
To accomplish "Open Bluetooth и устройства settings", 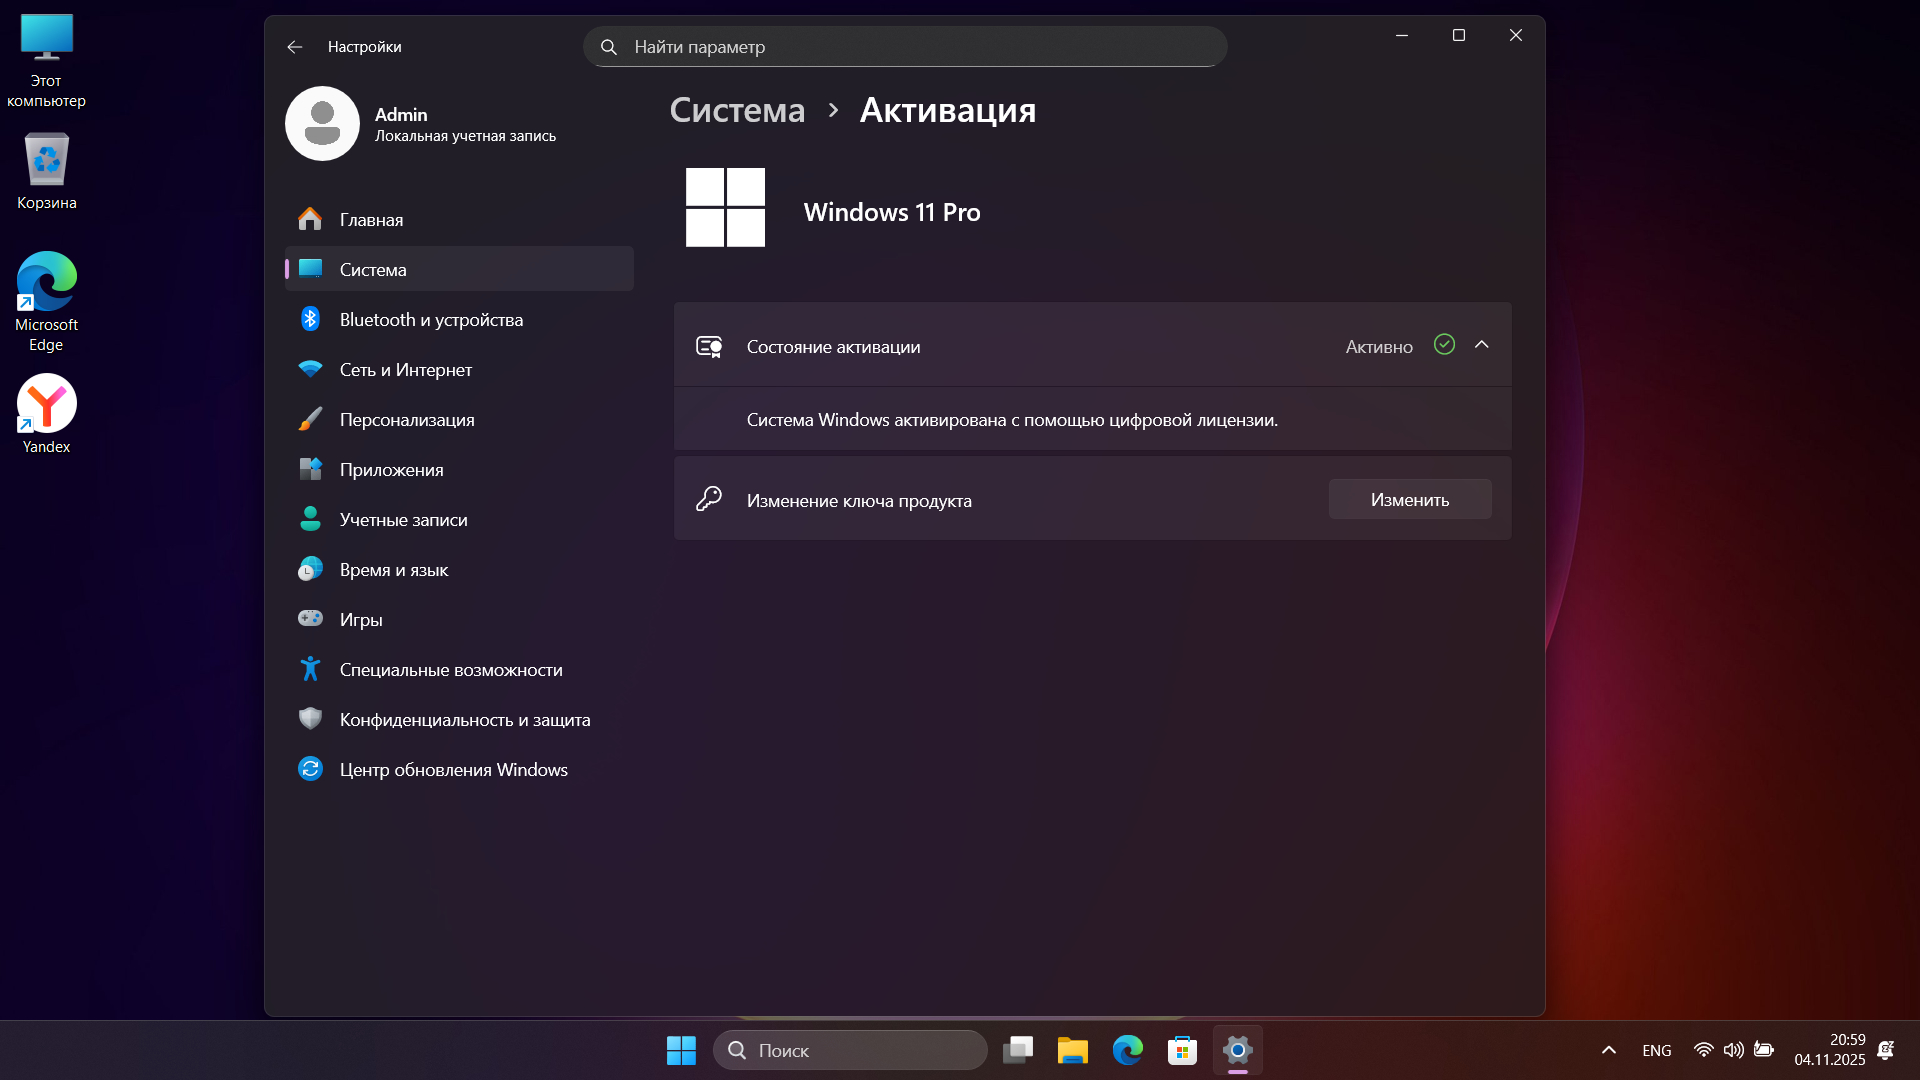I will click(x=431, y=320).
